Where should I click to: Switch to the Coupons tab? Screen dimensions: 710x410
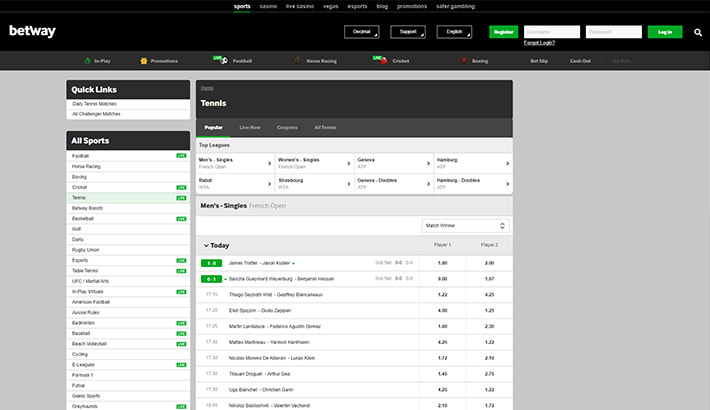(x=288, y=128)
